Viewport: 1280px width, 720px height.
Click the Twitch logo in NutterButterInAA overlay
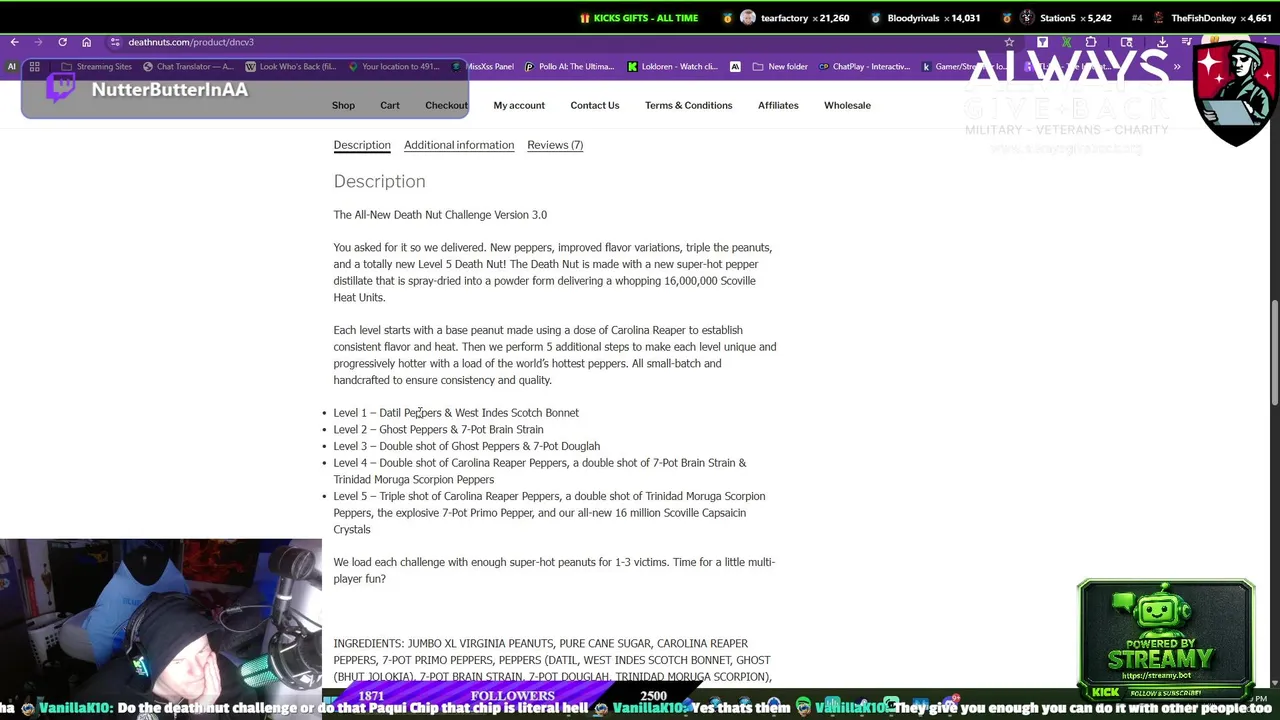tap(61, 89)
